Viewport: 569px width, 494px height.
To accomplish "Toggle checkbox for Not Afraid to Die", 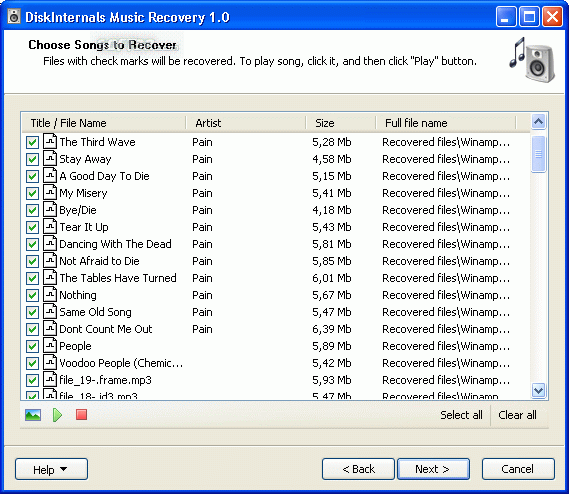I will coord(32,261).
